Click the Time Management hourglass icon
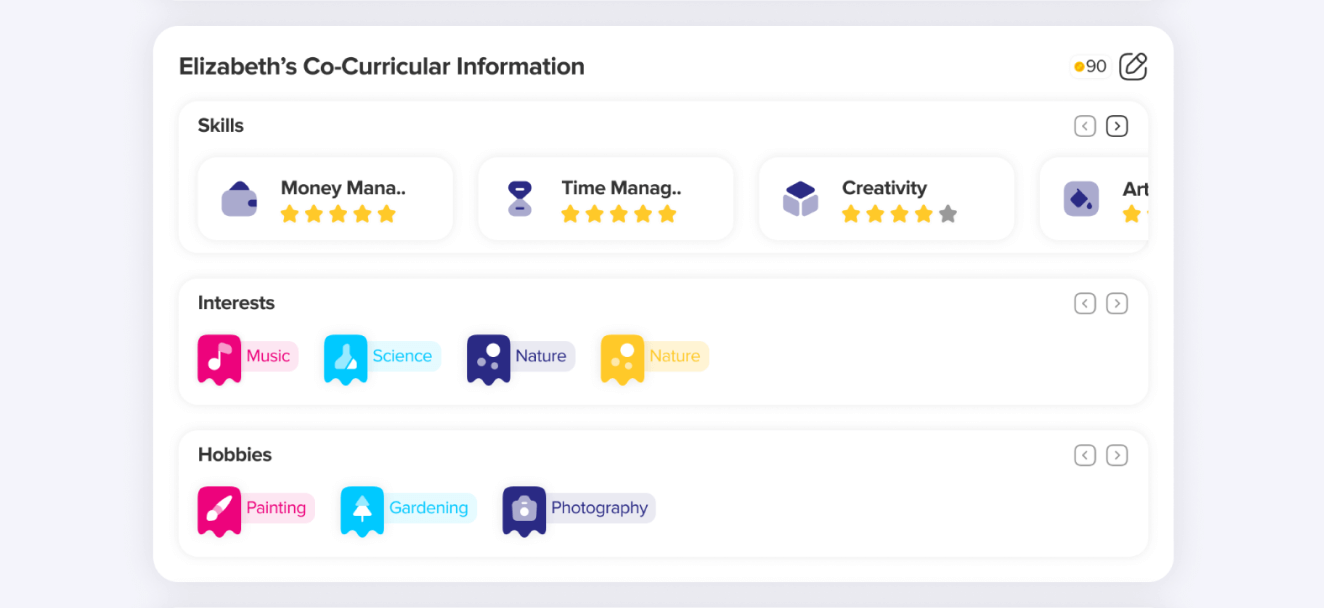 click(x=519, y=199)
